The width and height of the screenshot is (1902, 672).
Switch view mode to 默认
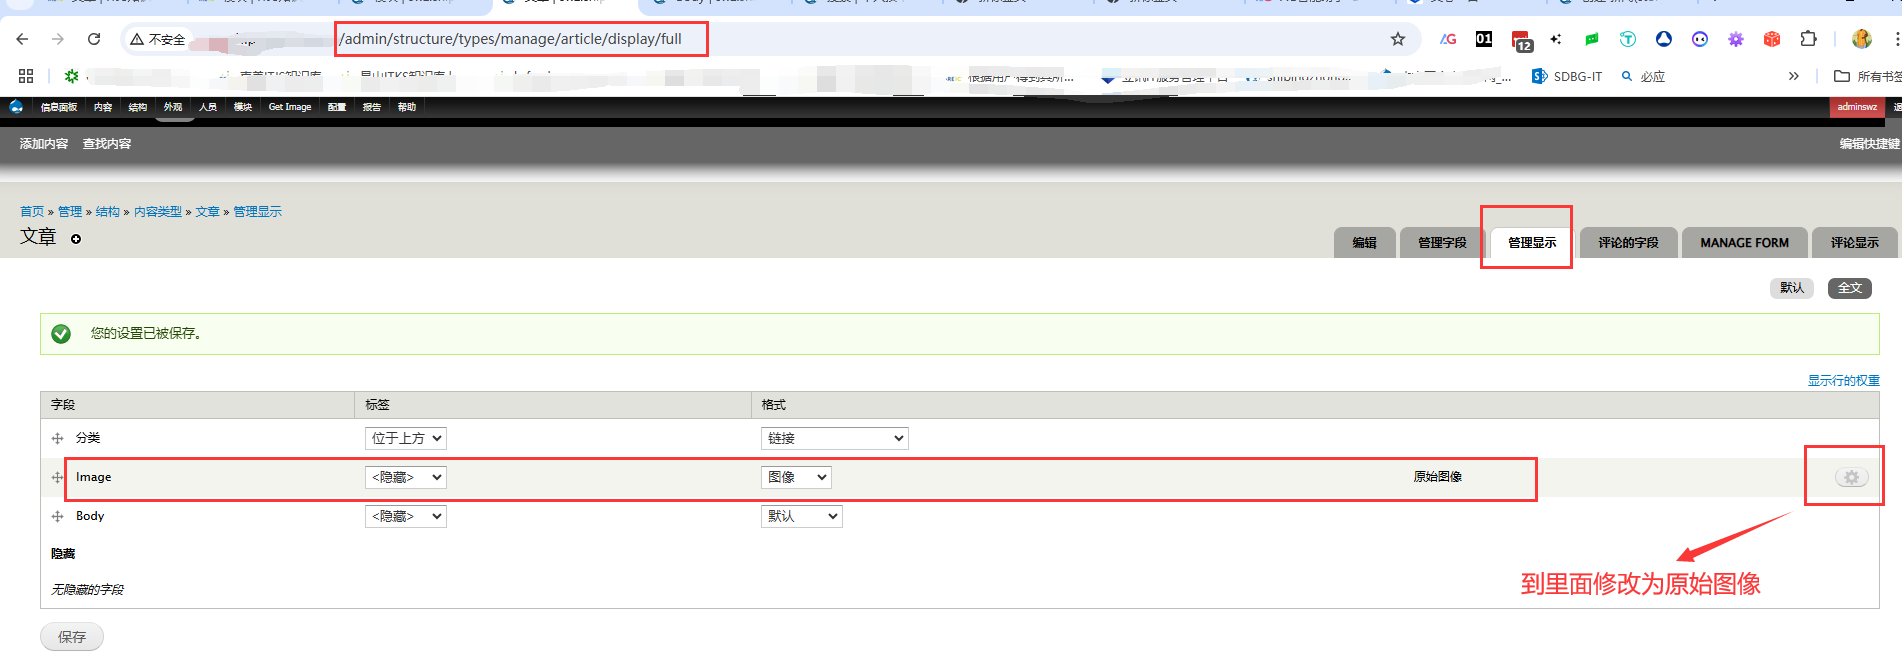click(1791, 288)
